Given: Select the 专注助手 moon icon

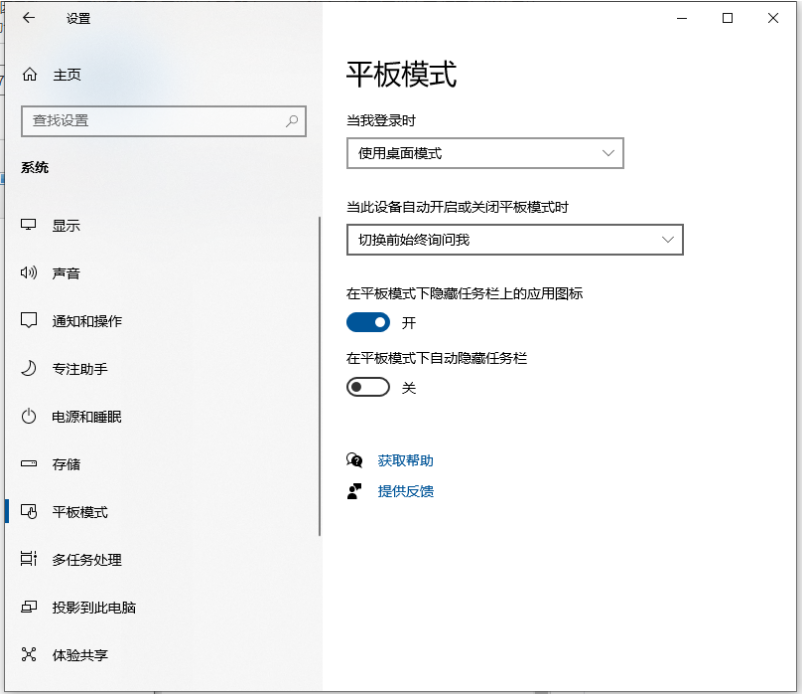Looking at the screenshot, I should [x=30, y=369].
